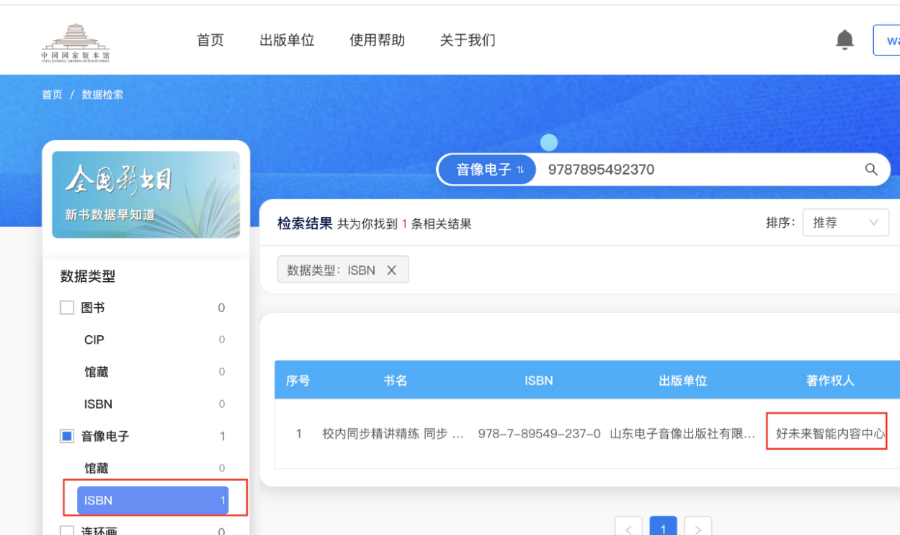This screenshot has width=900, height=535.
Task: Open 出版单位 in top navigation
Action: [287, 40]
